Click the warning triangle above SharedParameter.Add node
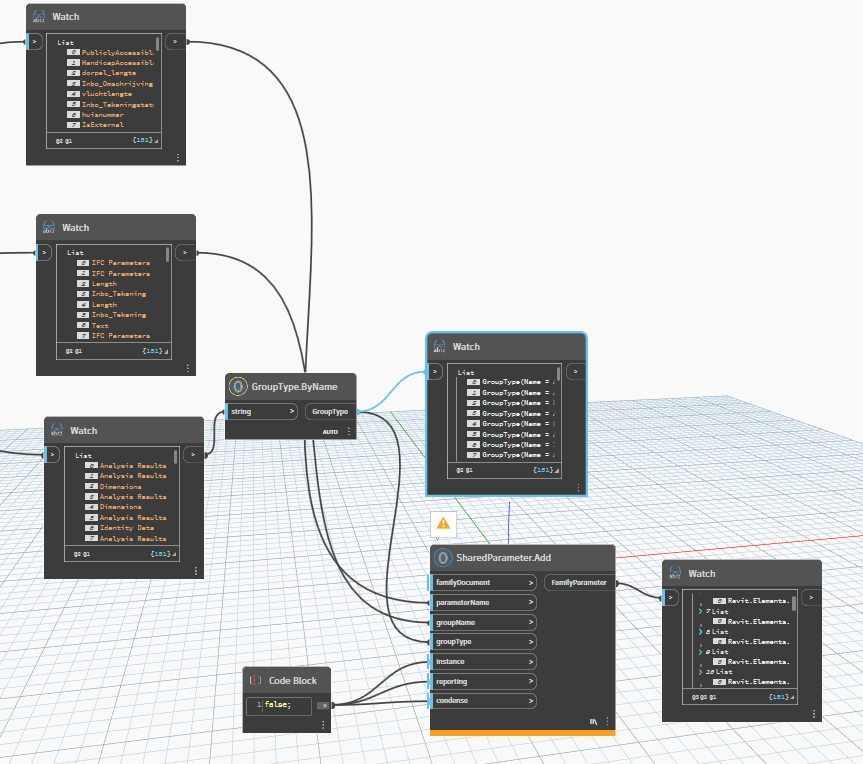The width and height of the screenshot is (863, 764). (x=441, y=522)
